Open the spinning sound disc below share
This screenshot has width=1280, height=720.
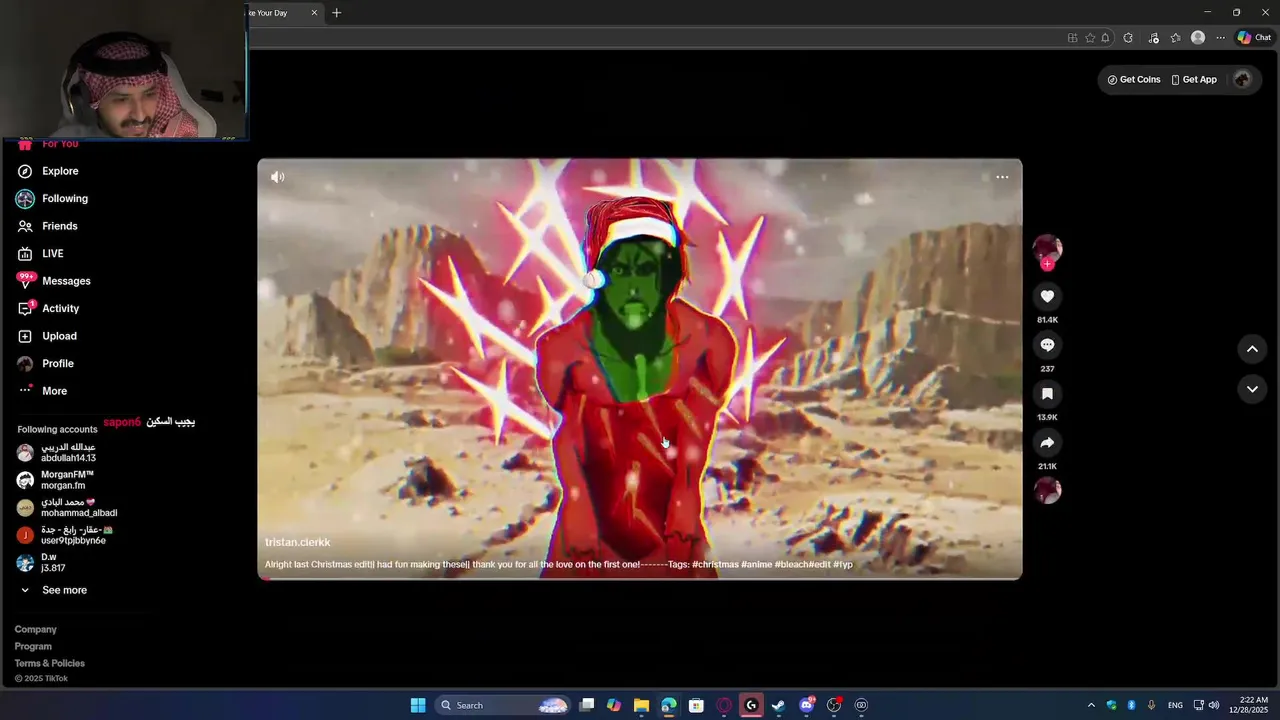tap(1047, 490)
